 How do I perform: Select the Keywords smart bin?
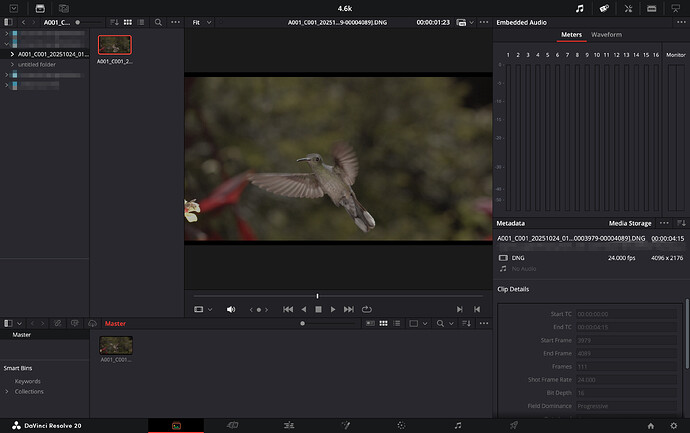(x=28, y=381)
